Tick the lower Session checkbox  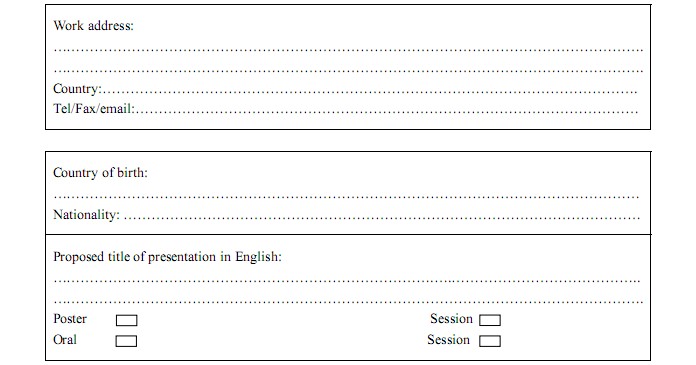490,341
